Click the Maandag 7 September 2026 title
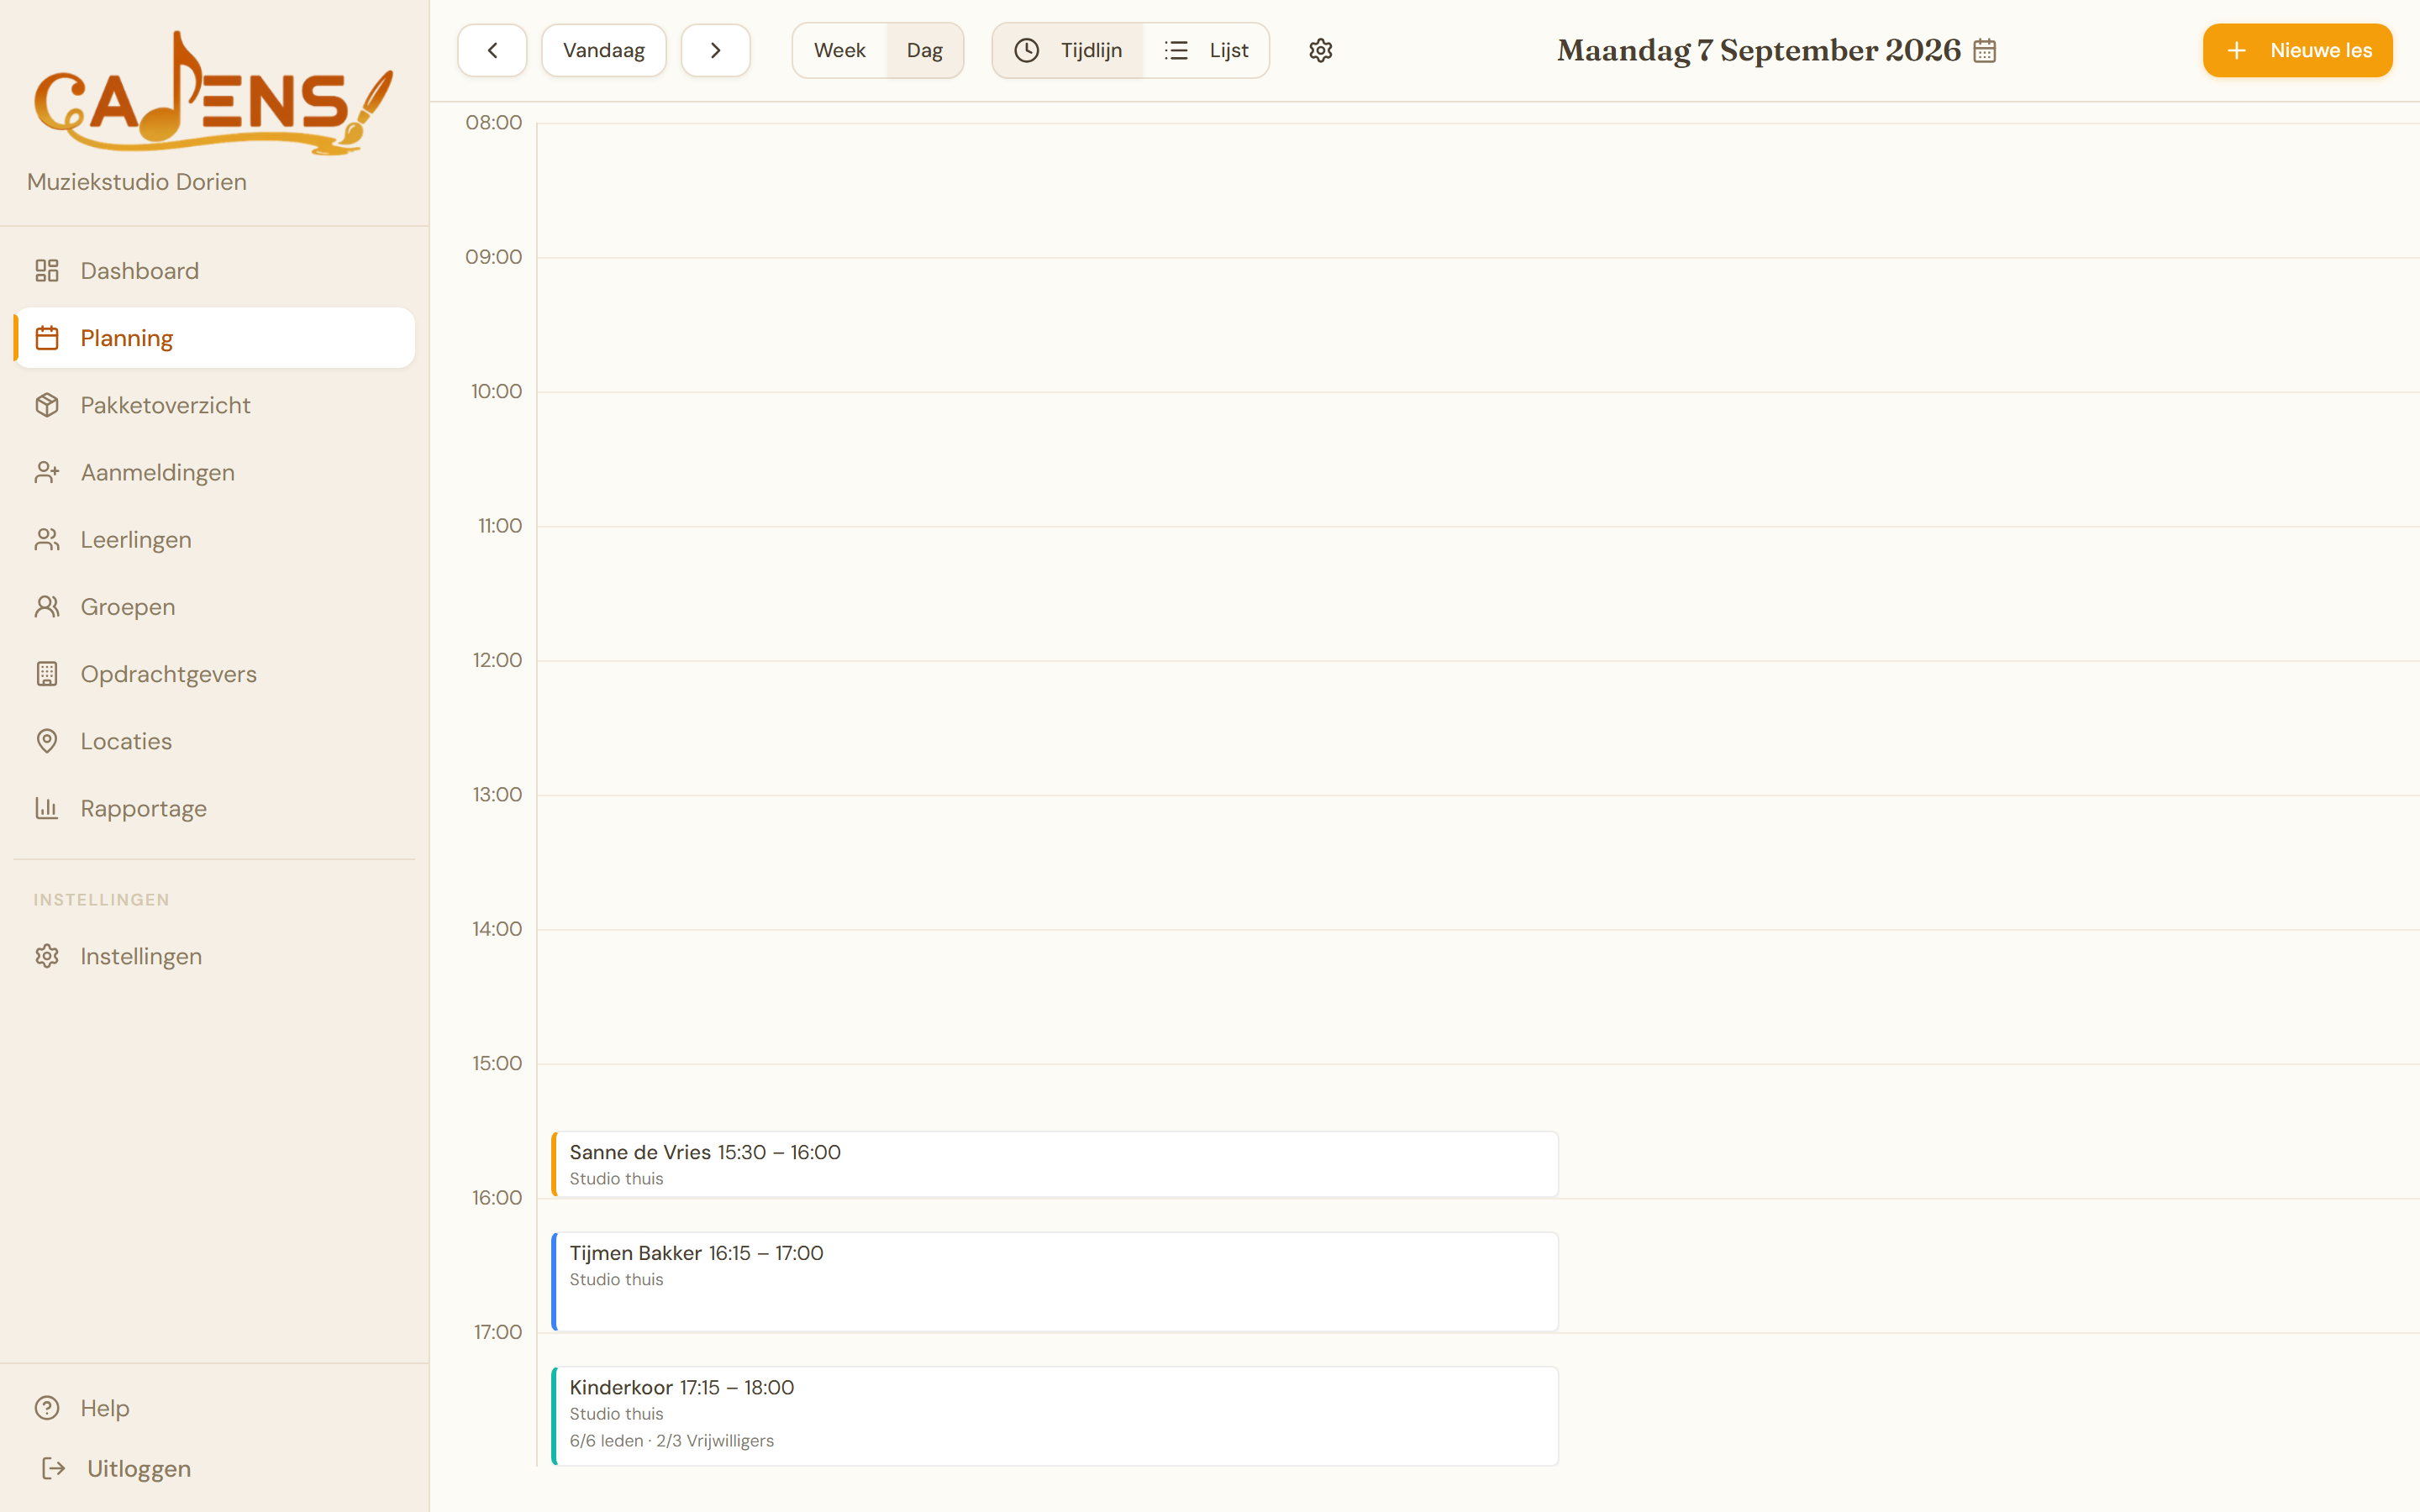 (1758, 50)
